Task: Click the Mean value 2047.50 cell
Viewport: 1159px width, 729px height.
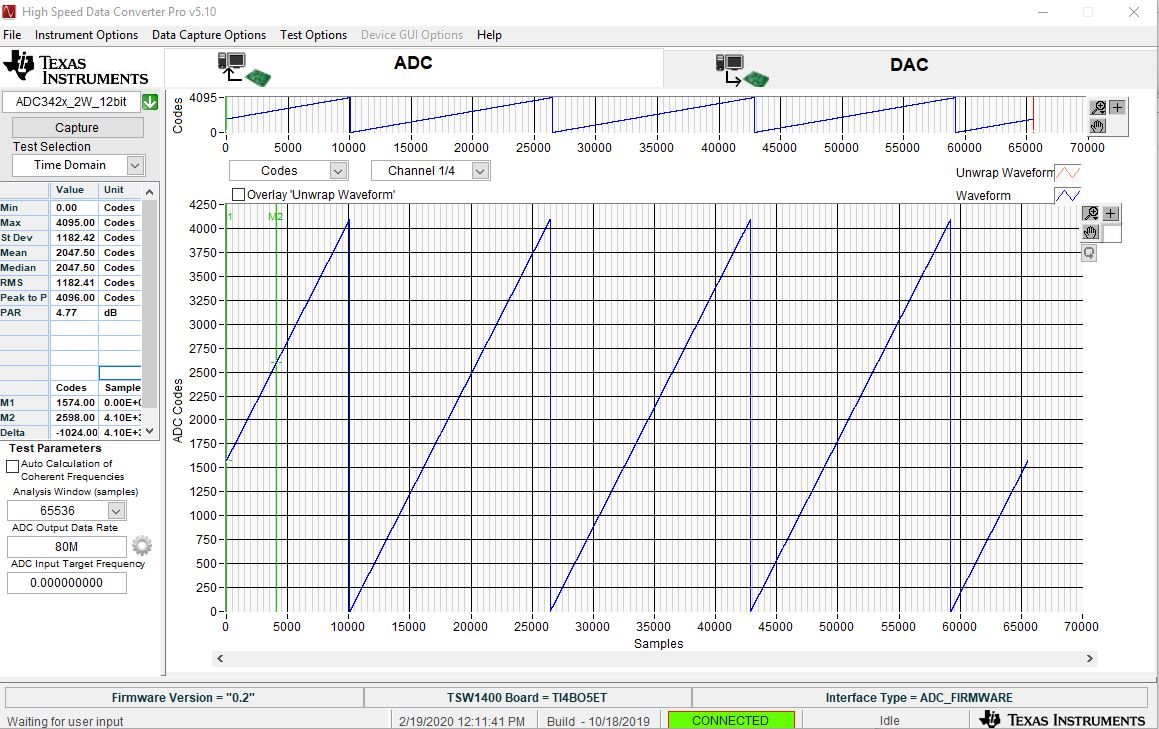Action: (x=75, y=253)
